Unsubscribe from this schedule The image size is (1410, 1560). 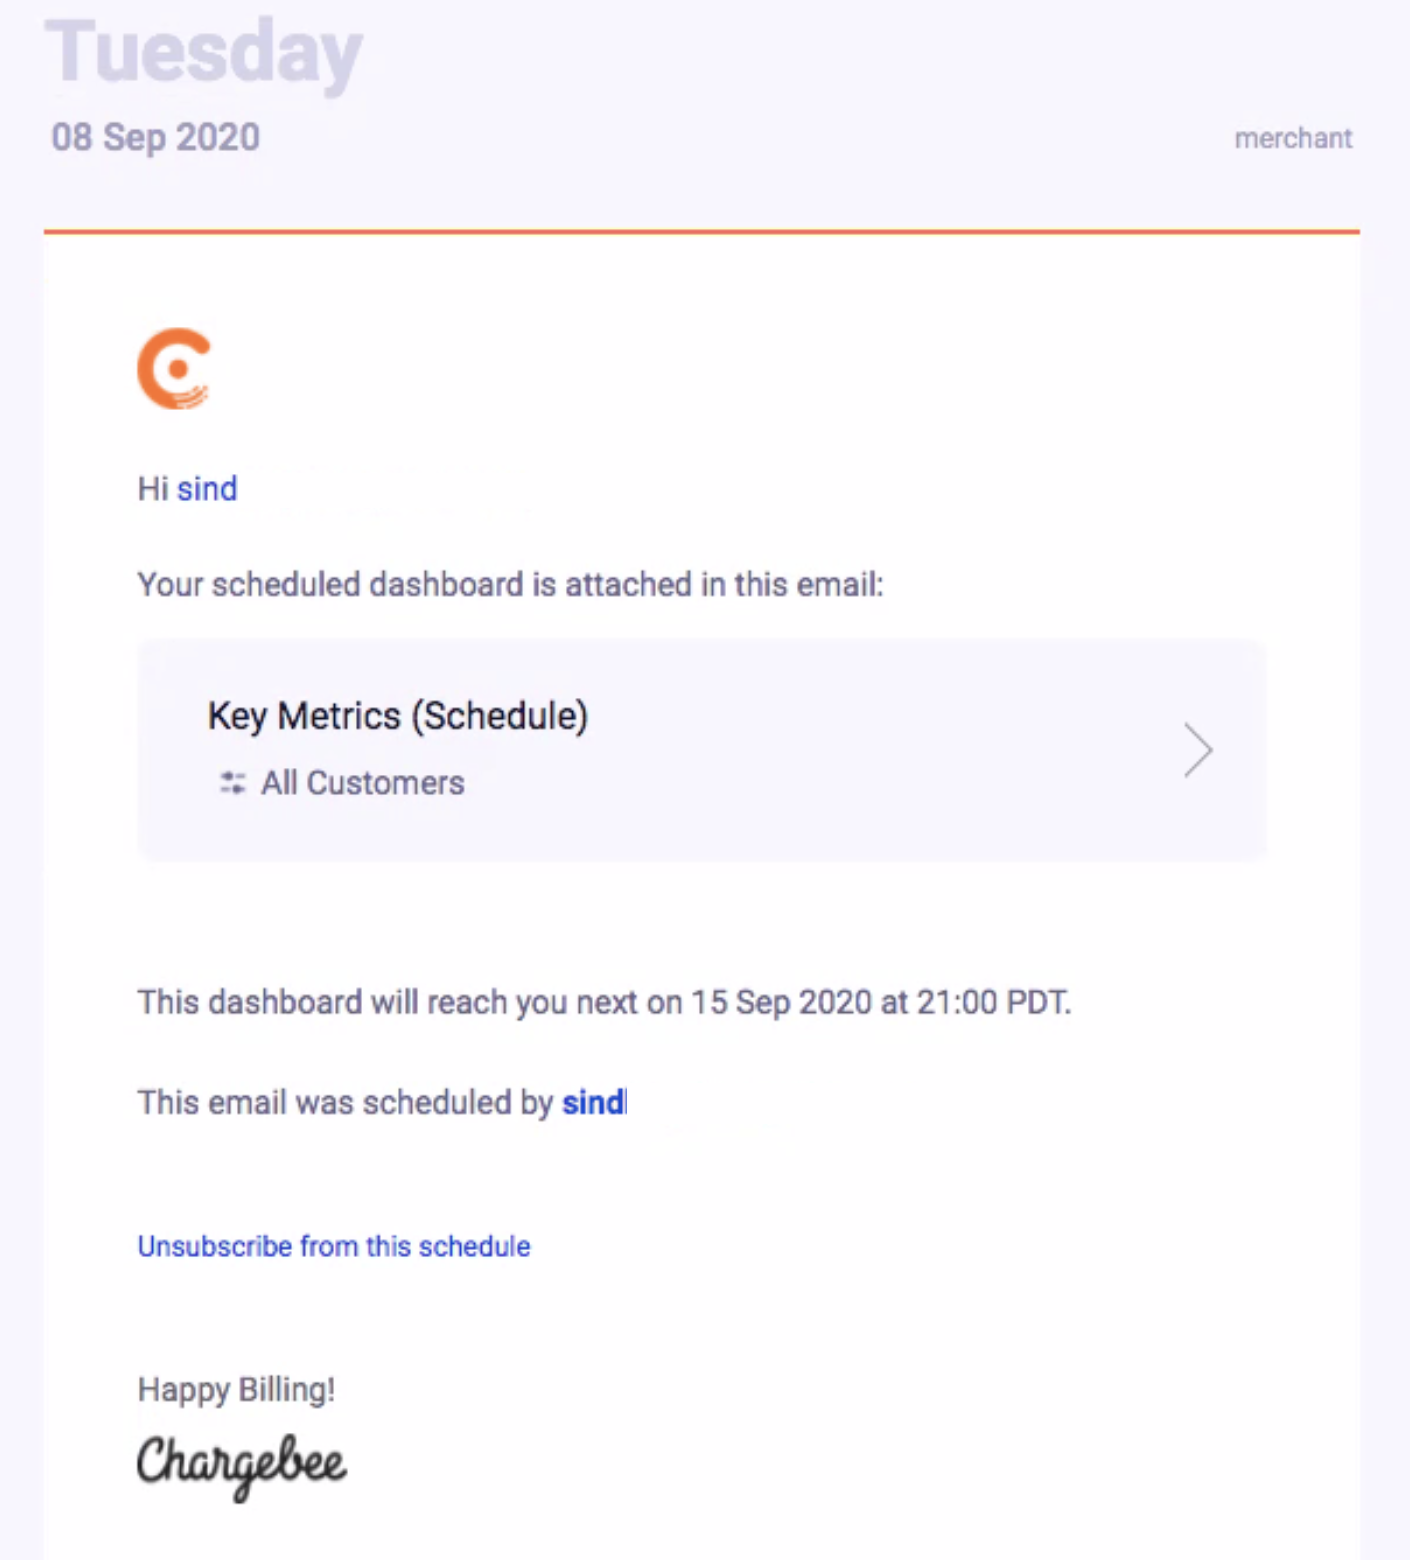click(334, 1246)
